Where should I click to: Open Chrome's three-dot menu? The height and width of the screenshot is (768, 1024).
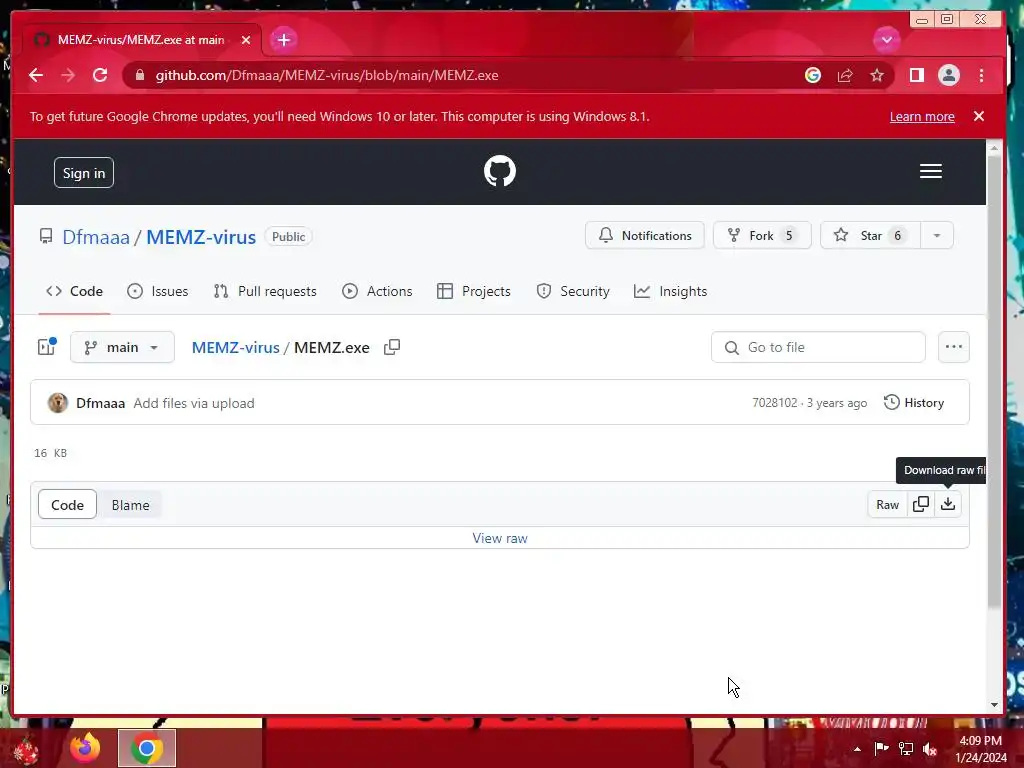982,75
